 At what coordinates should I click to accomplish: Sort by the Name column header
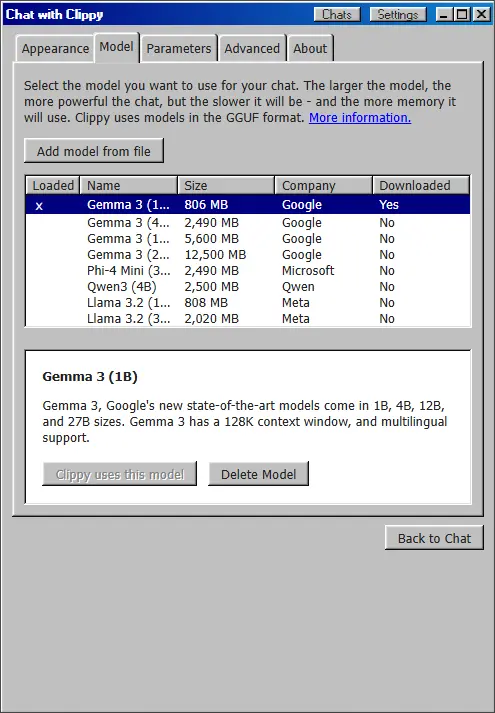pos(129,186)
